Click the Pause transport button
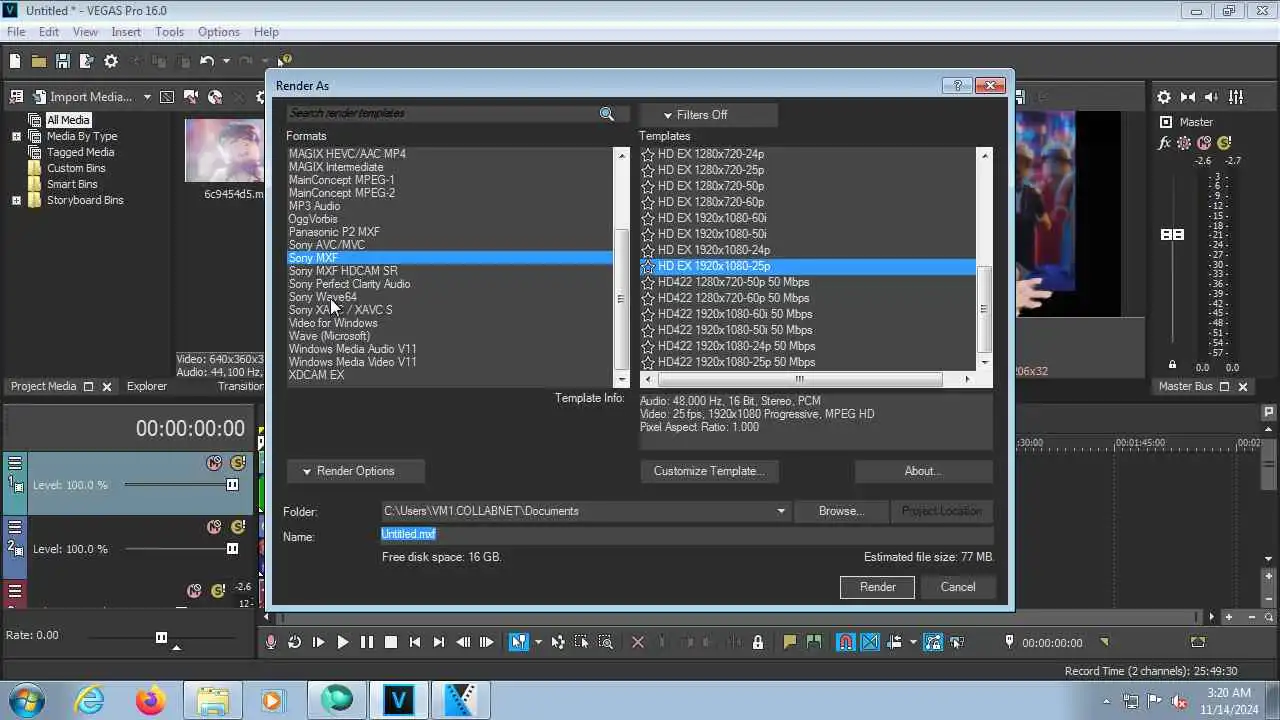Viewport: 1280px width, 720px height. tap(366, 642)
